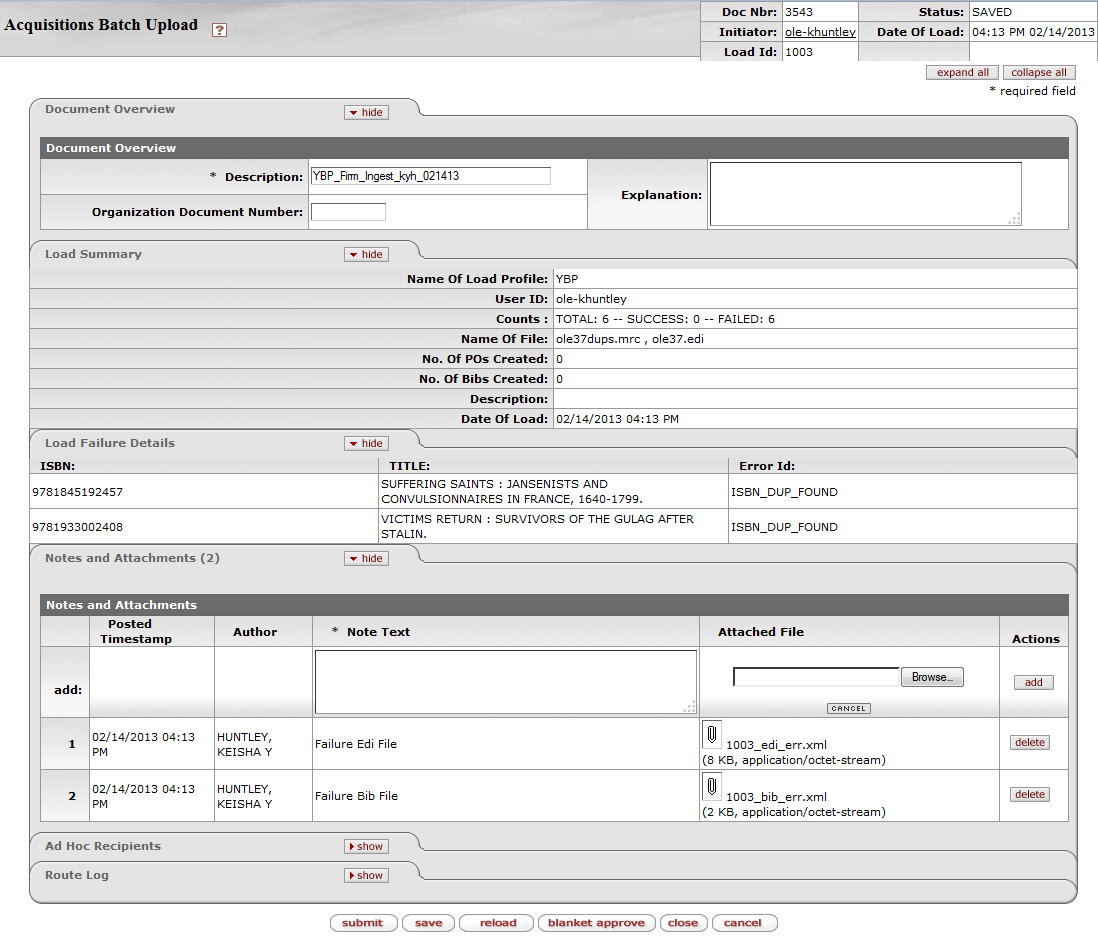Show the Route Log section
Viewport: 1098px width, 938px height.
[366, 876]
